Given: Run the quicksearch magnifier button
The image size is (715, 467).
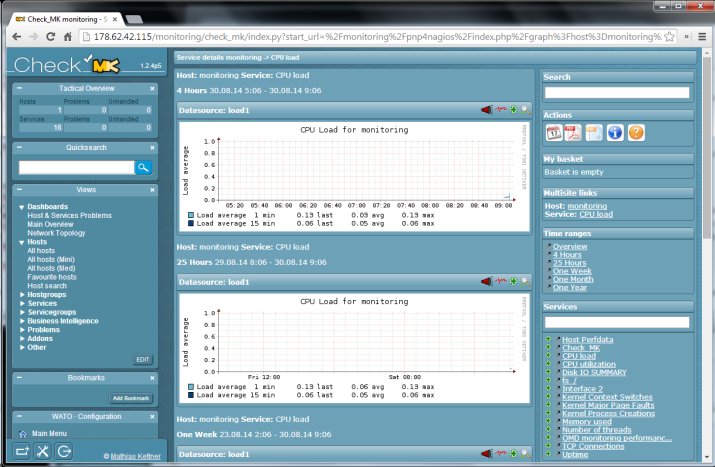Looking at the screenshot, I should click(143, 167).
